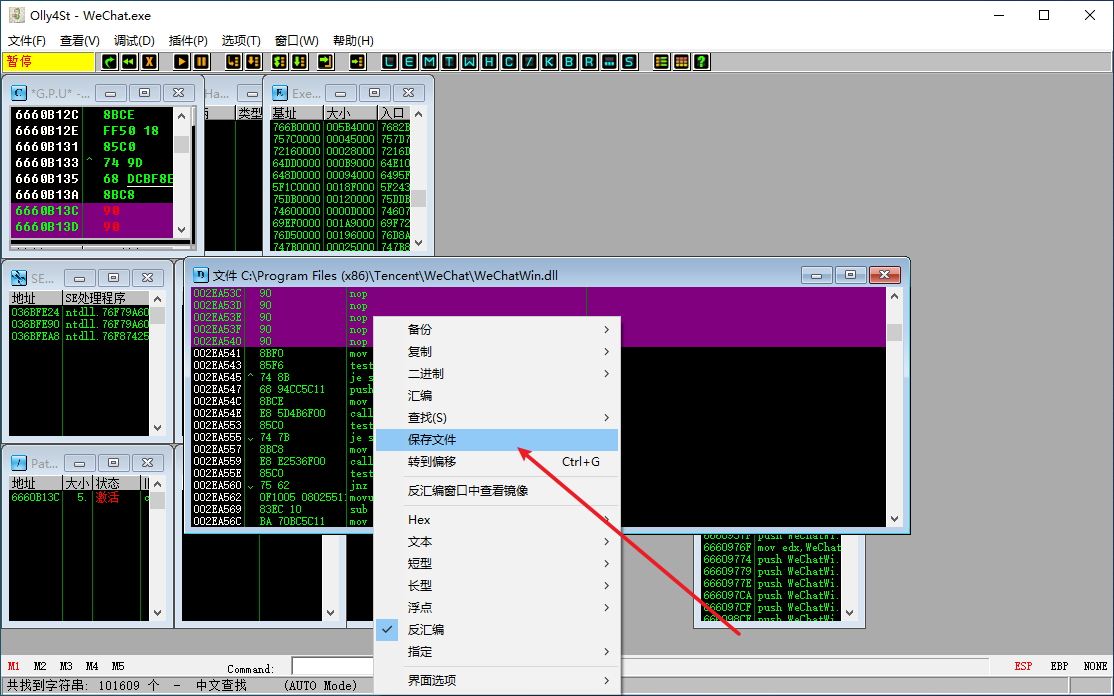
Task: Click scroll-up arrow in CPU window
Action: 181,116
